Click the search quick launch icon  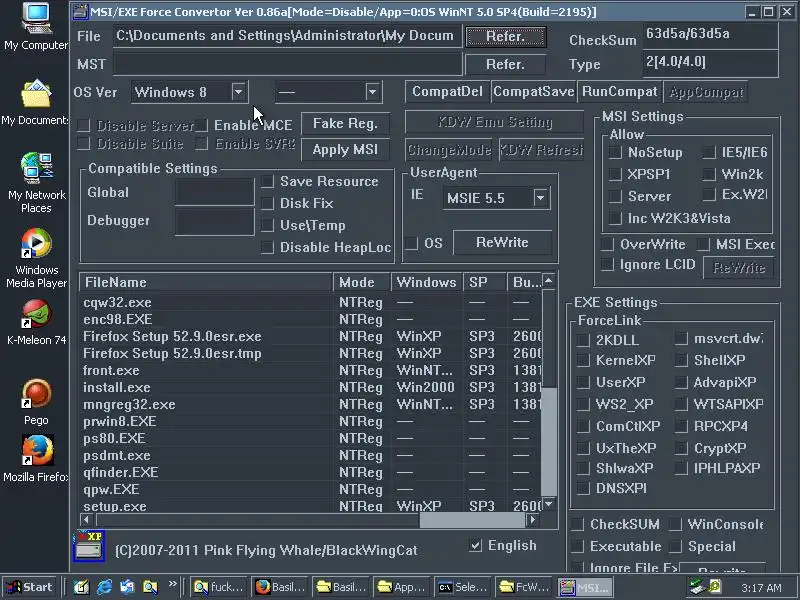pos(150,587)
